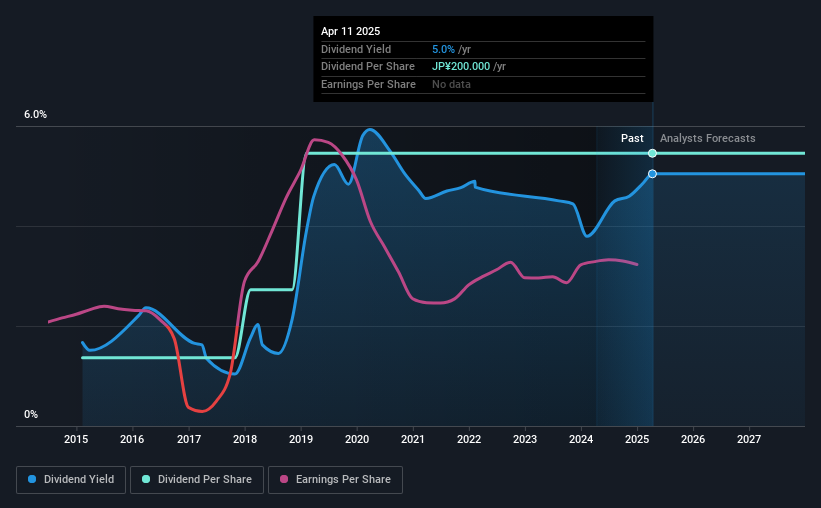Click the 'JP¥200.000' dividend per share value
821x508 pixels.
(461, 67)
